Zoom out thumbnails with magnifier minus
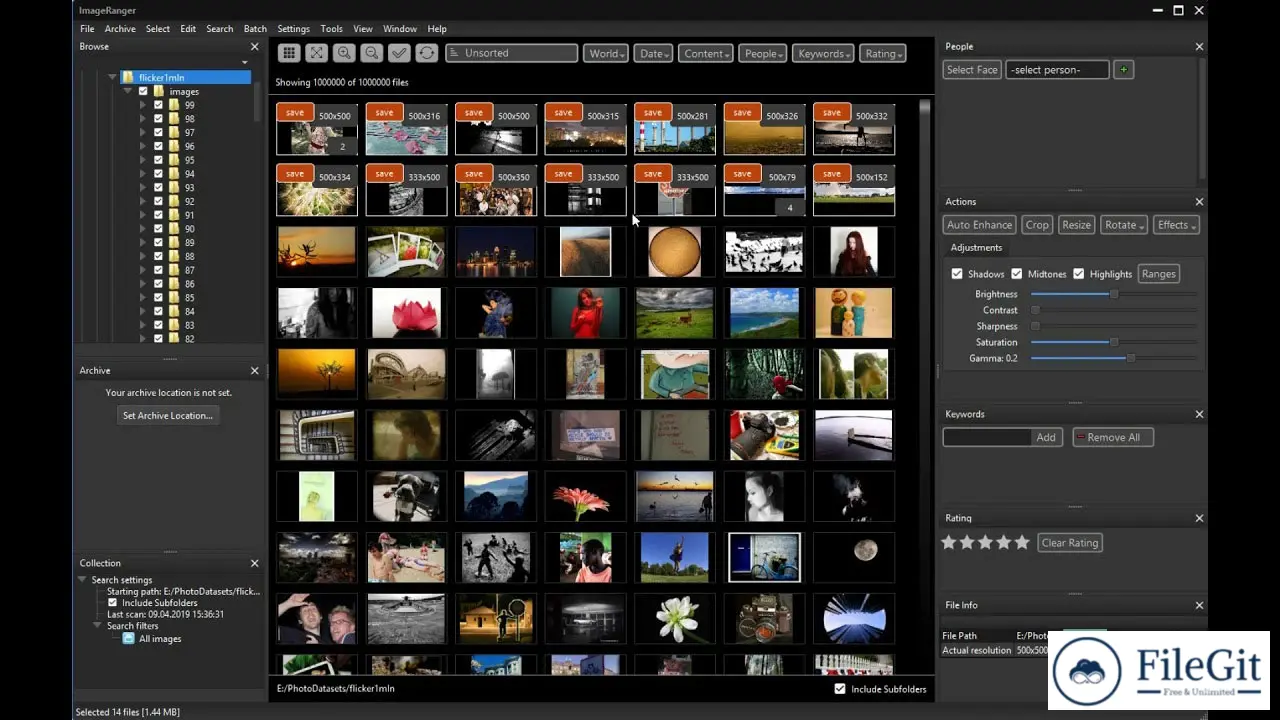Image resolution: width=1280 pixels, height=720 pixels. 371,53
